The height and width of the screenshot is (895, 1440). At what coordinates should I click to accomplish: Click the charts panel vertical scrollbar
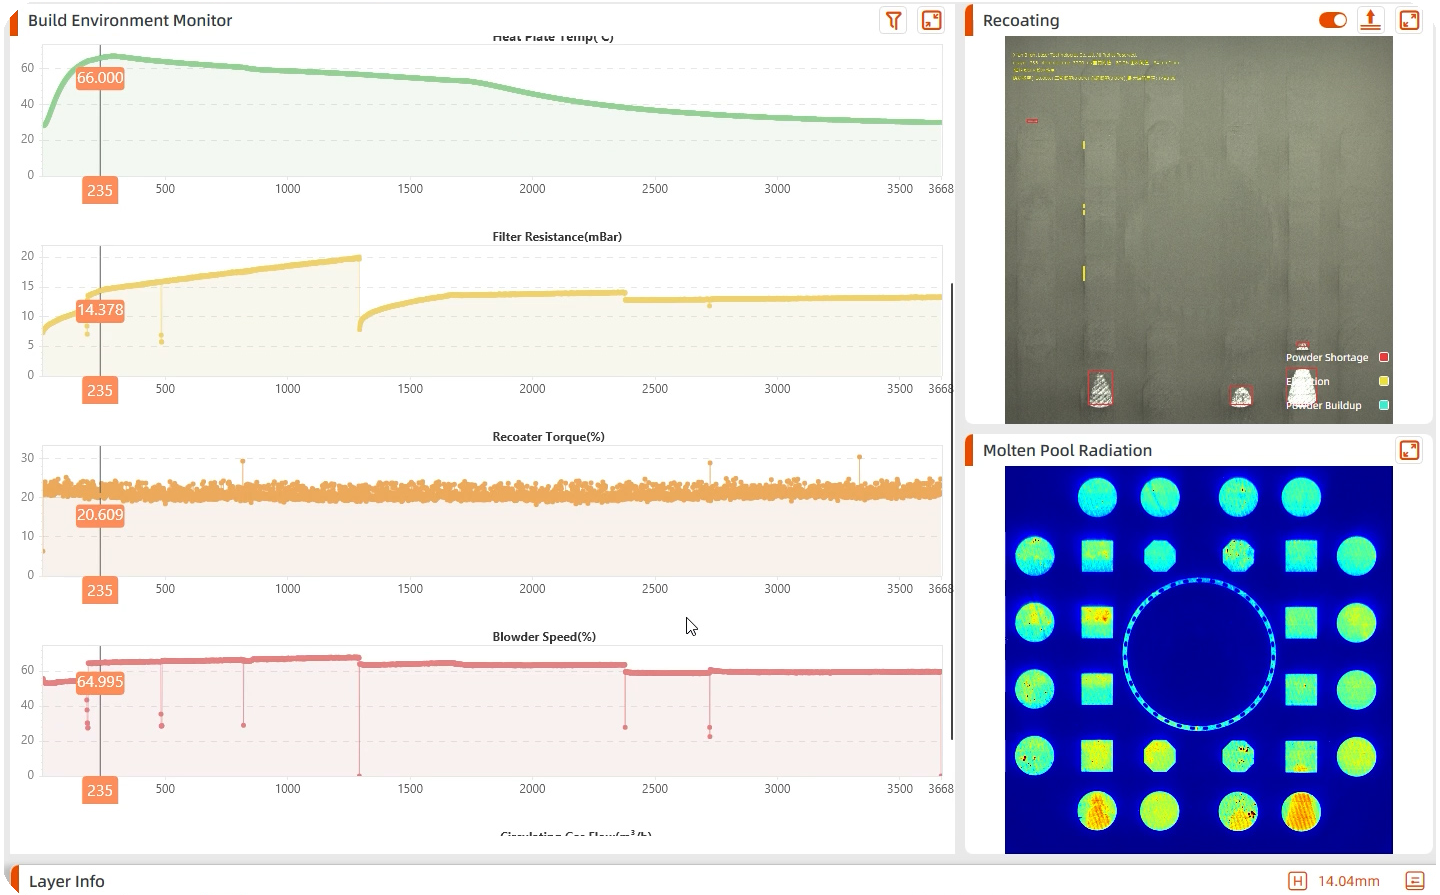(952, 510)
